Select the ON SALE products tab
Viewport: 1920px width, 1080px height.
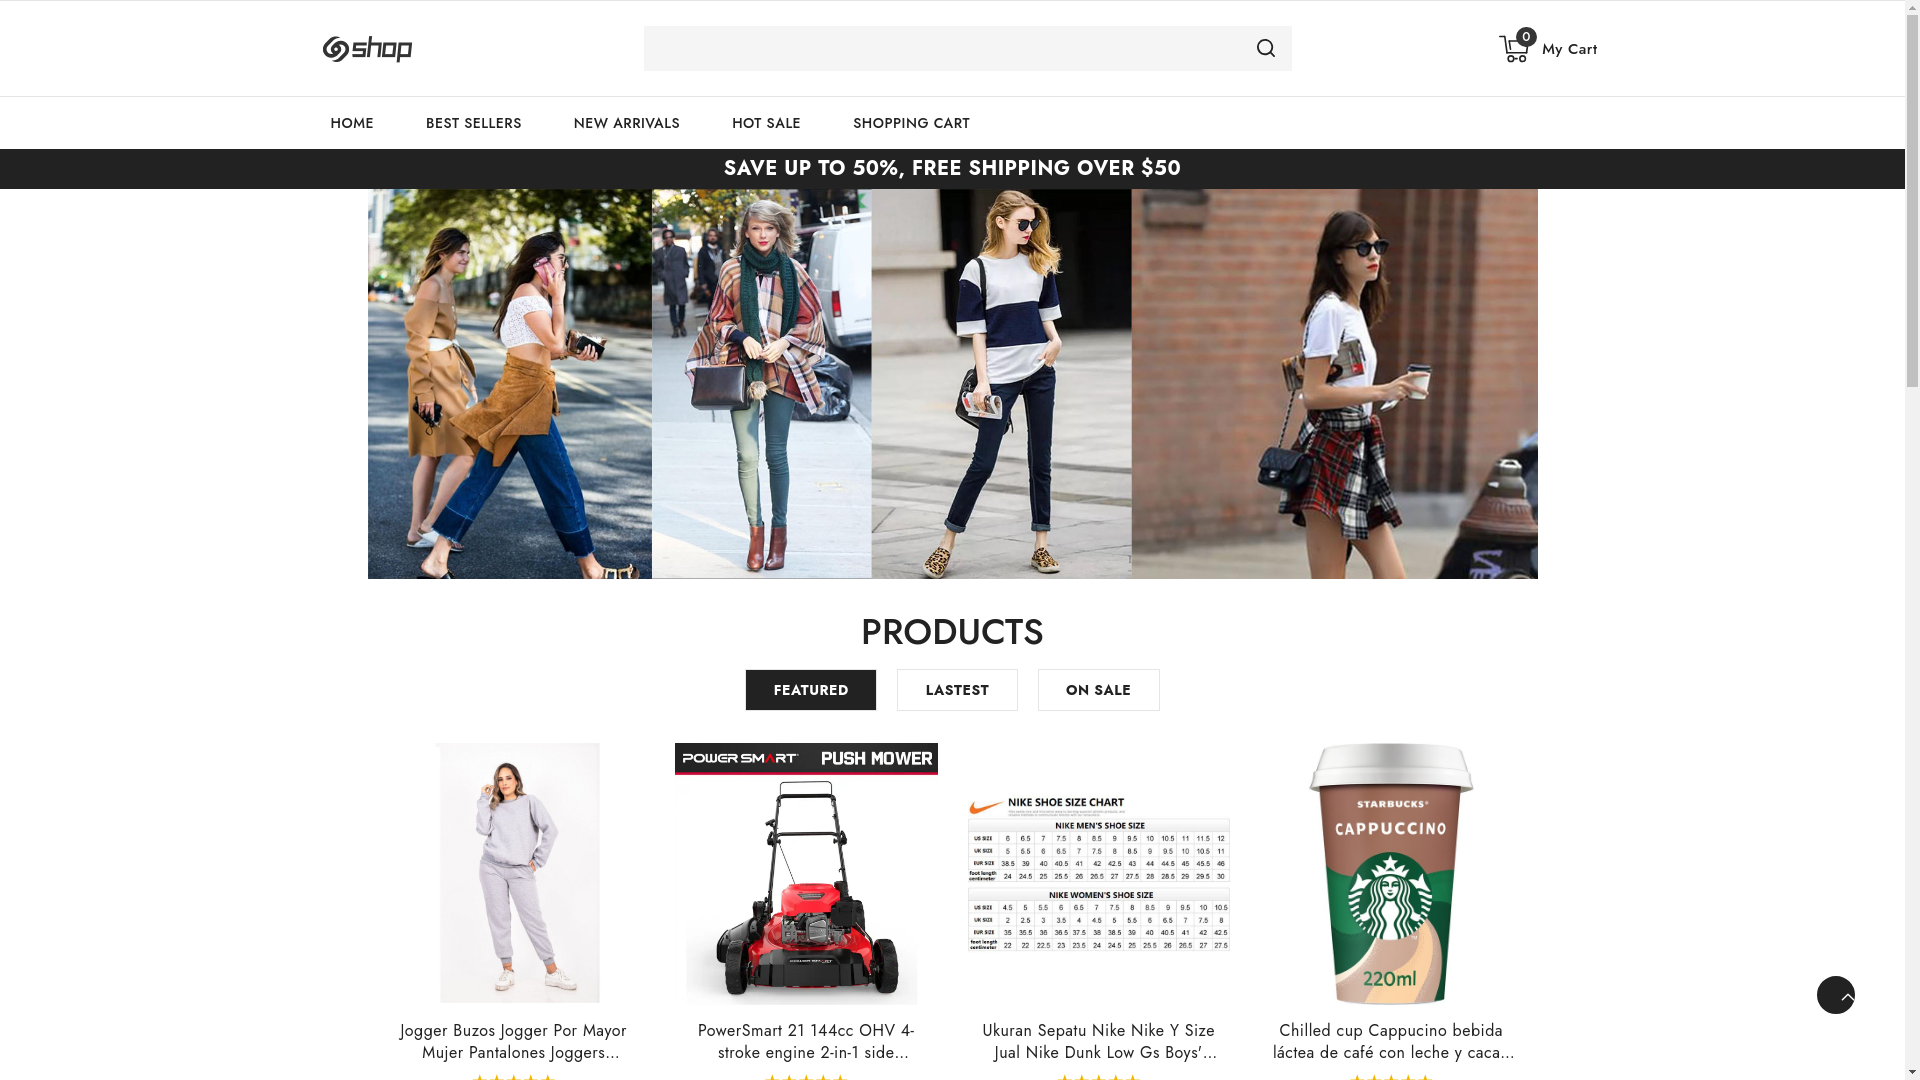(1098, 690)
